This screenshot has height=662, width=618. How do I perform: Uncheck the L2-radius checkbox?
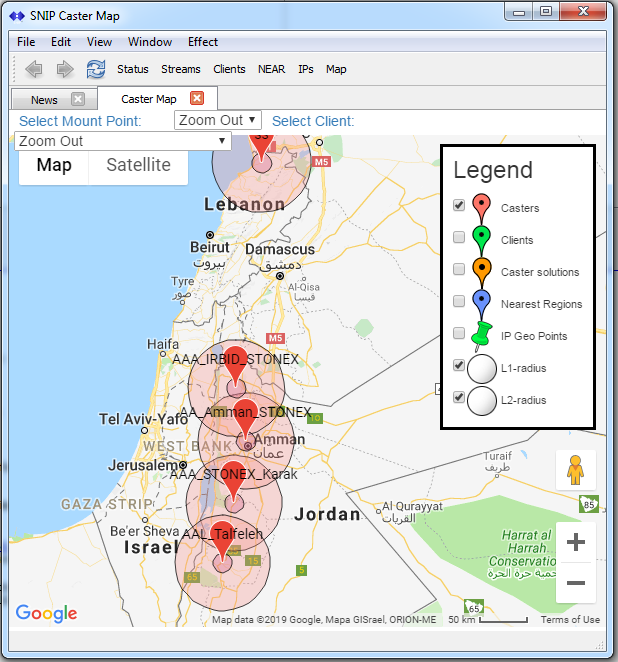click(x=459, y=397)
